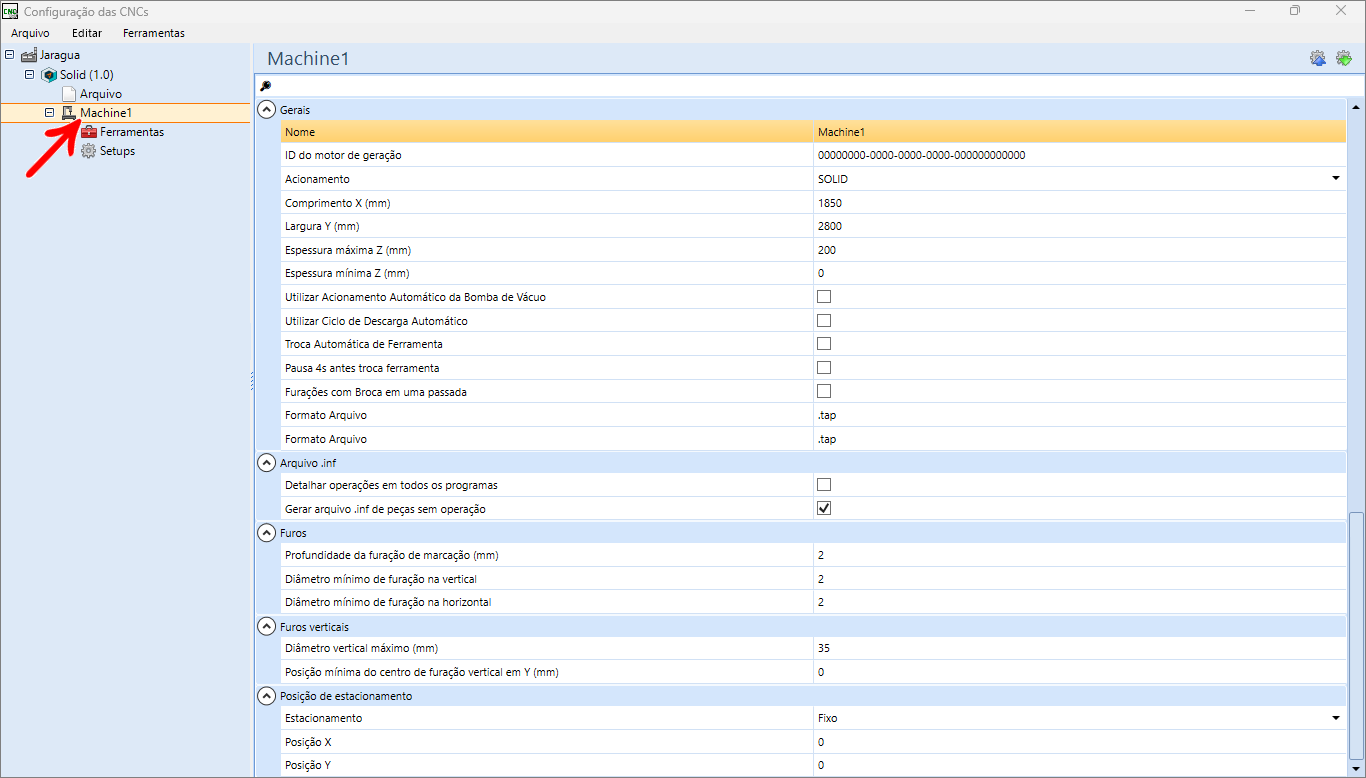Click the ID do motor de geração value
1366x778 pixels.
pyautogui.click(x=1079, y=155)
